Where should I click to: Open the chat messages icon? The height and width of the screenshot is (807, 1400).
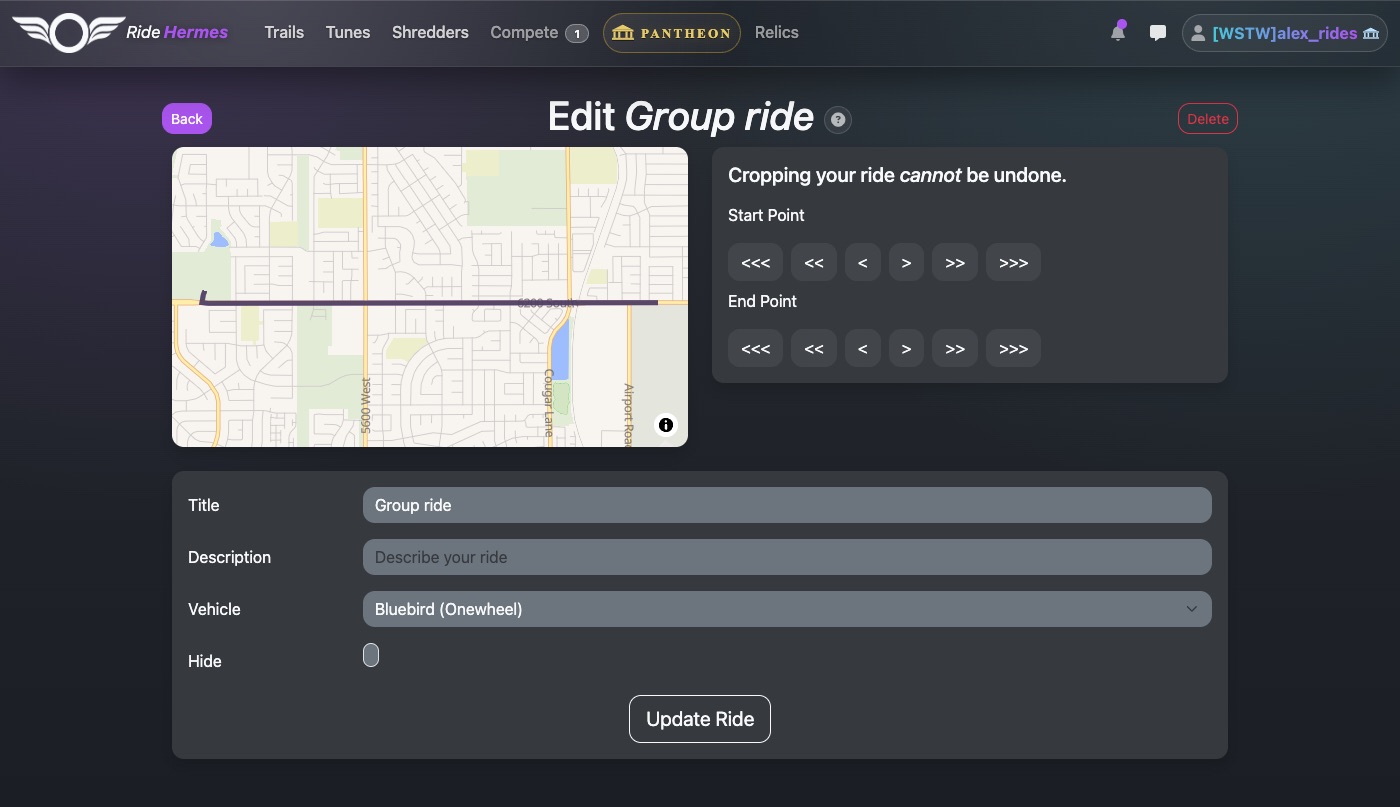1158,33
